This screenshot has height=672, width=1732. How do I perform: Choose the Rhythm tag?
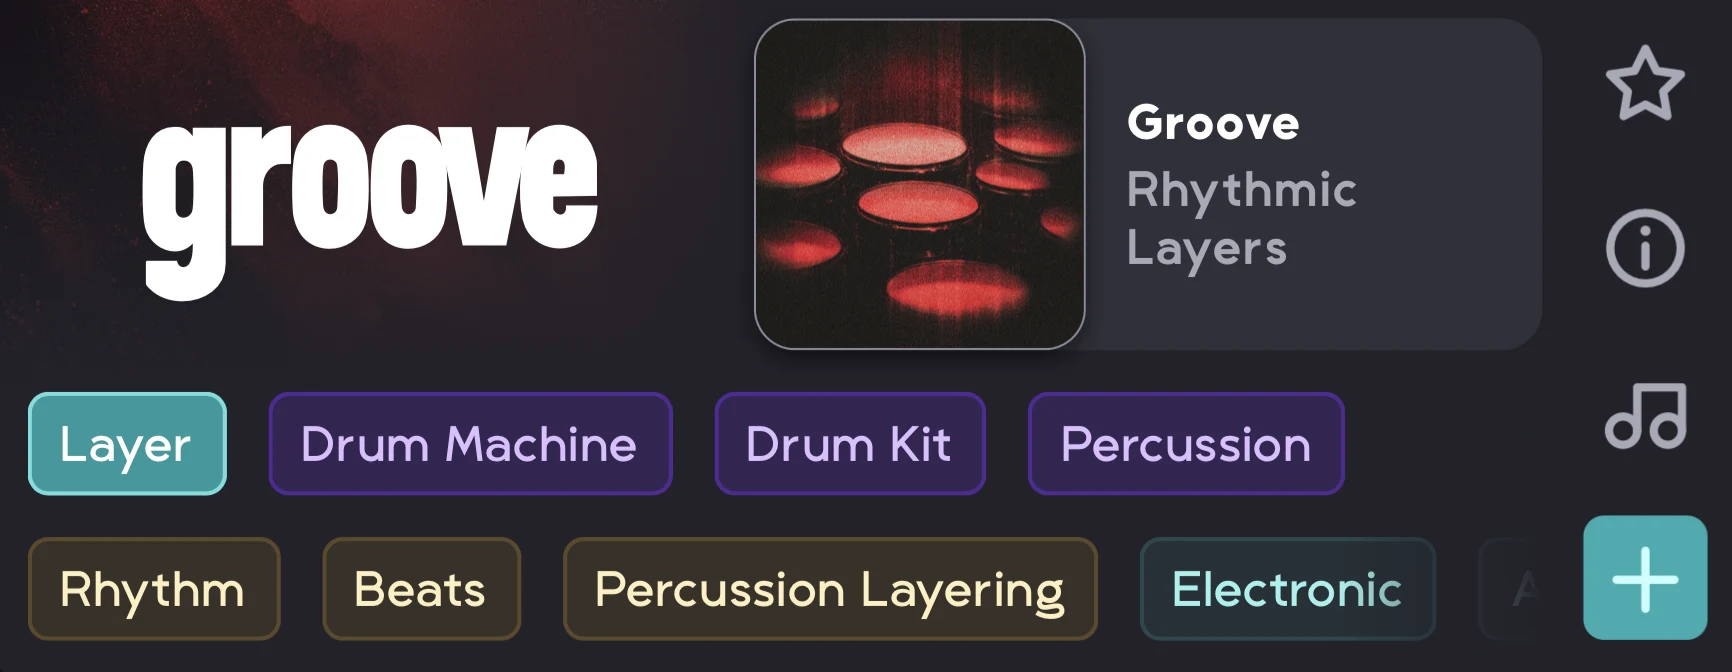(x=154, y=589)
